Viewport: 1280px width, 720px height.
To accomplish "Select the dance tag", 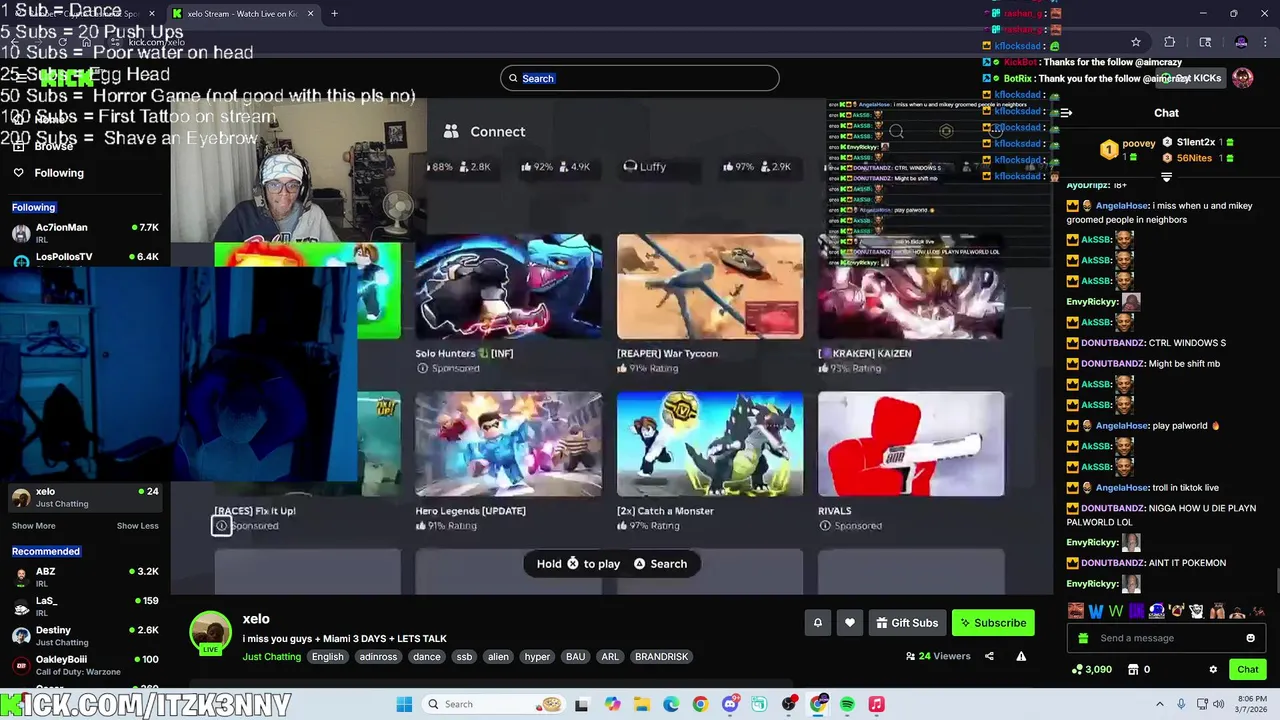I will coord(427,657).
